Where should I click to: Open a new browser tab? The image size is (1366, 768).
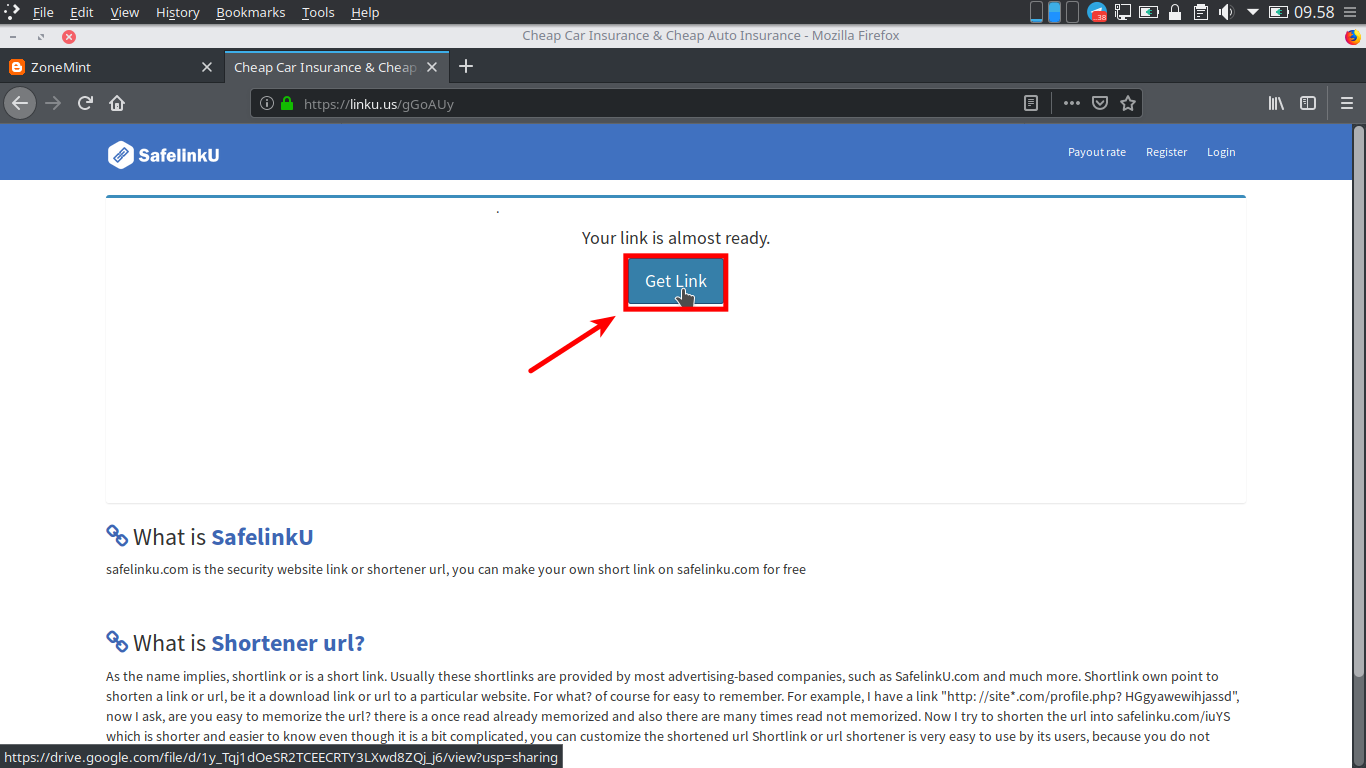pyautogui.click(x=466, y=67)
